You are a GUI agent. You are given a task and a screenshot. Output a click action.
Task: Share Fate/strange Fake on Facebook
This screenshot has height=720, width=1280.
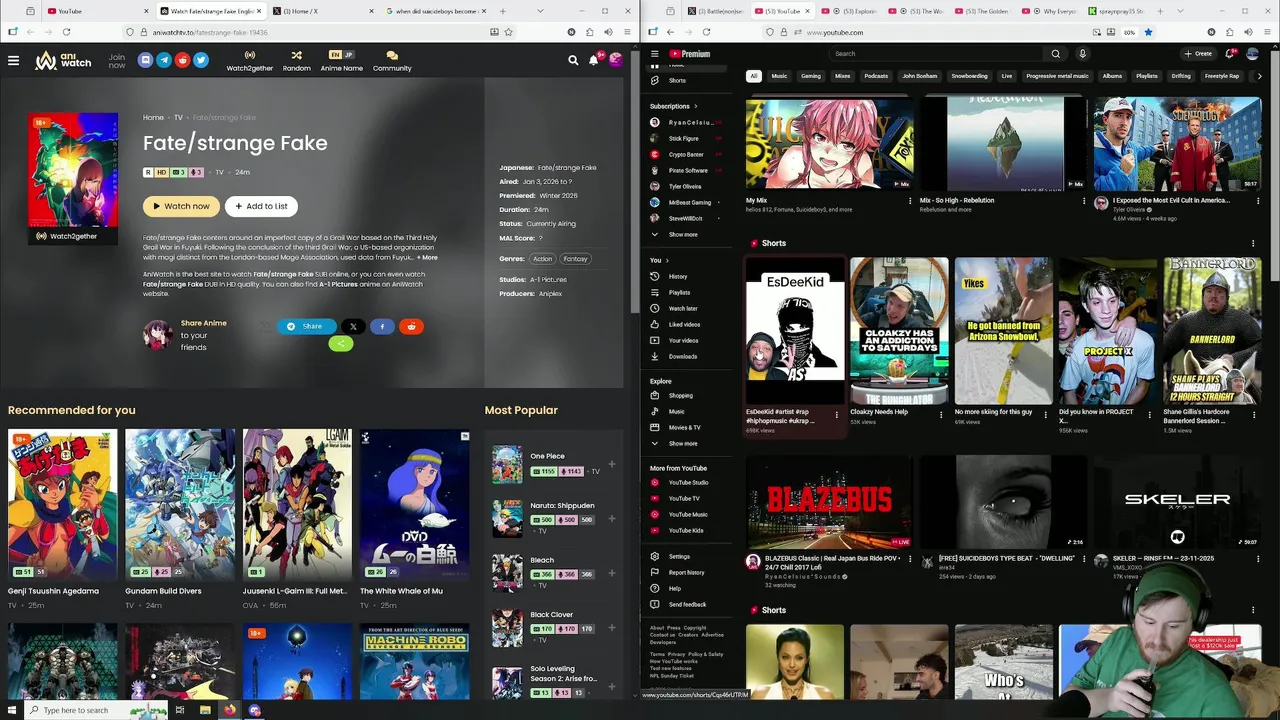(x=382, y=326)
